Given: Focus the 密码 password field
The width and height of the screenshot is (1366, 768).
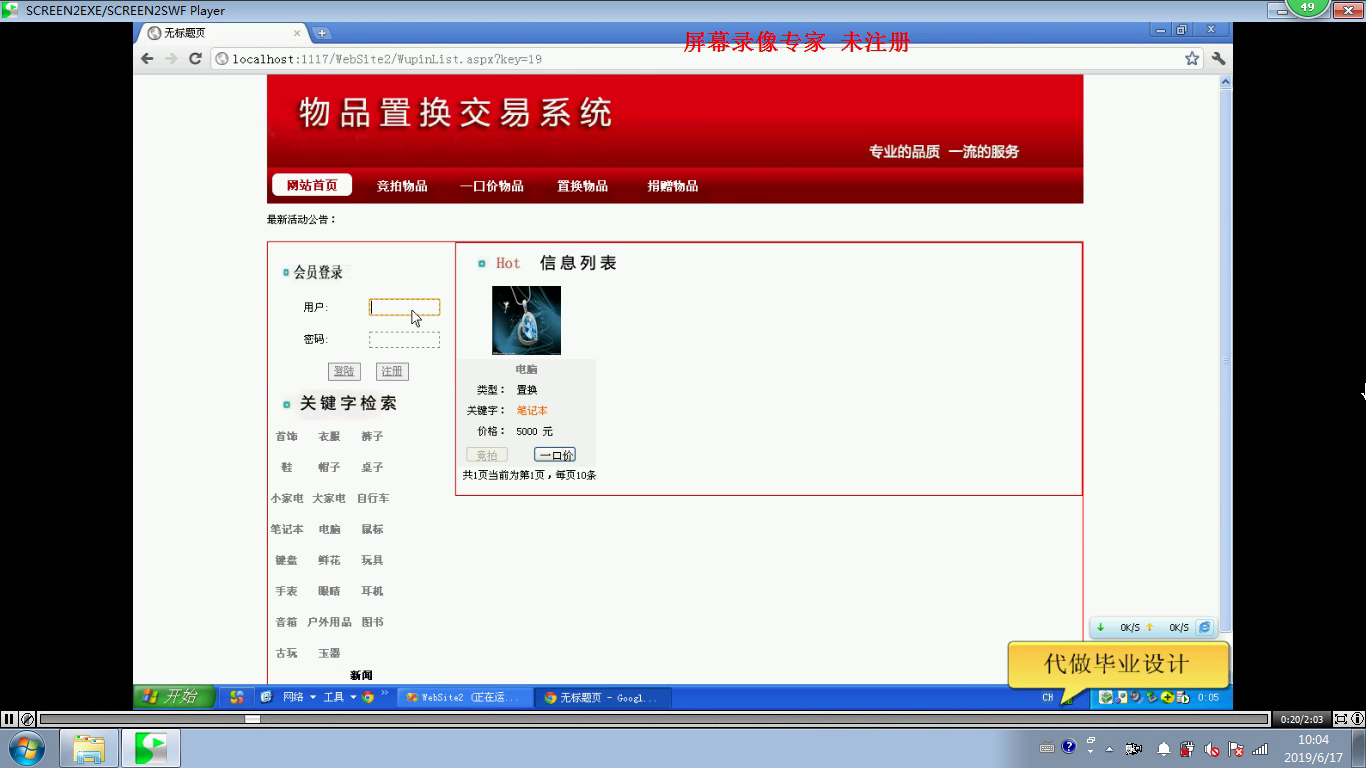Looking at the screenshot, I should tap(404, 340).
